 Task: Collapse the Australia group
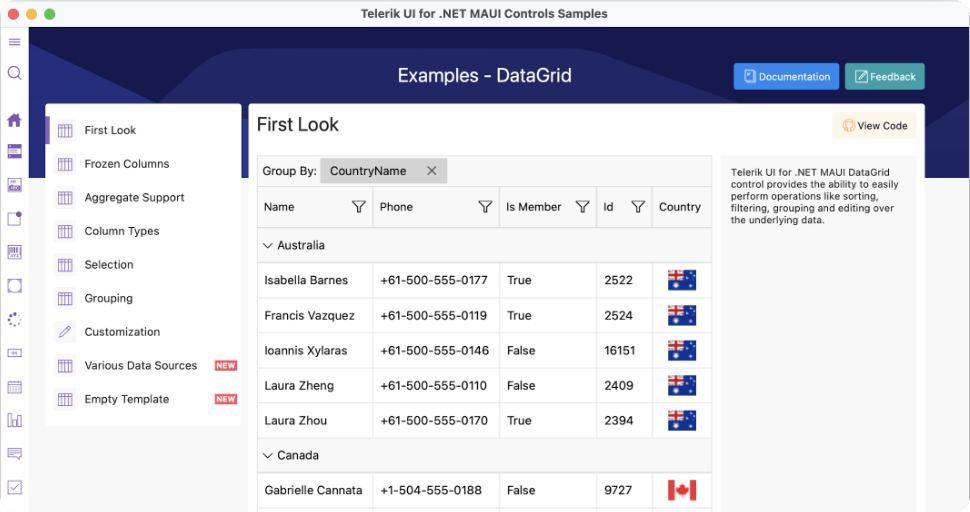[x=267, y=245]
